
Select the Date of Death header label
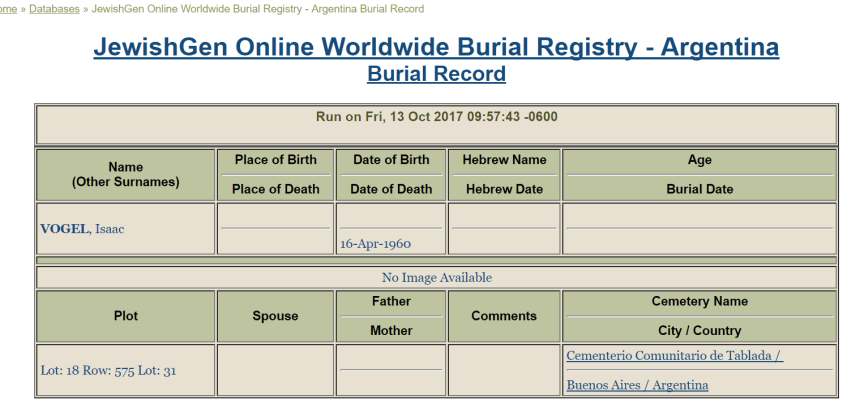click(391, 189)
